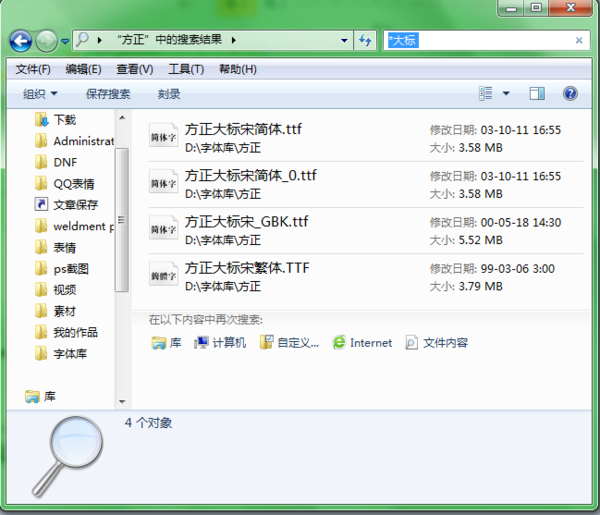Clear the search box with X
This screenshot has width=600, height=515.
[x=579, y=40]
